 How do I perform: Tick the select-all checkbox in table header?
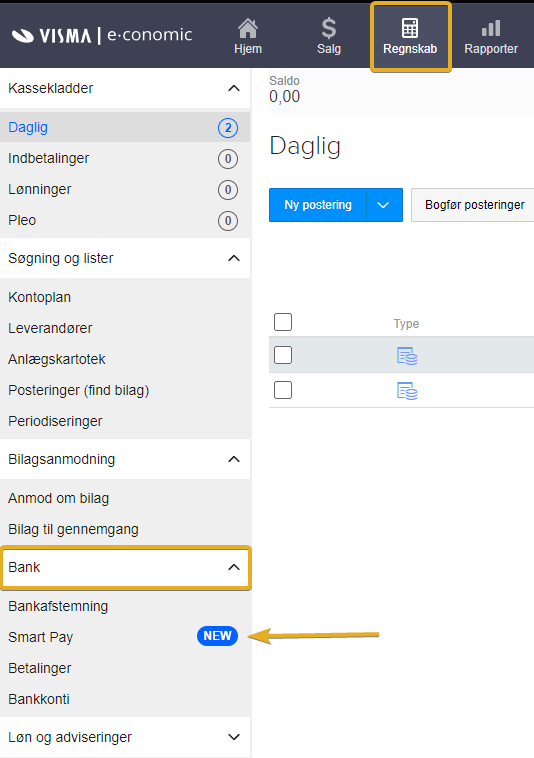coord(283,322)
